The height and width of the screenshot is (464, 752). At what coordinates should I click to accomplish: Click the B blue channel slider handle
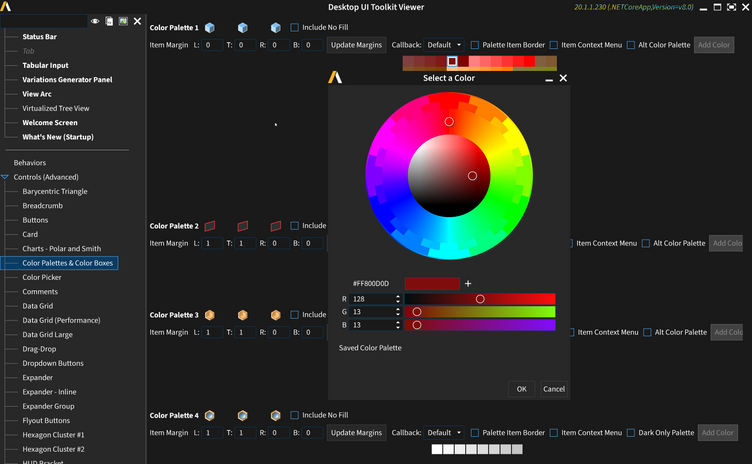(417, 325)
